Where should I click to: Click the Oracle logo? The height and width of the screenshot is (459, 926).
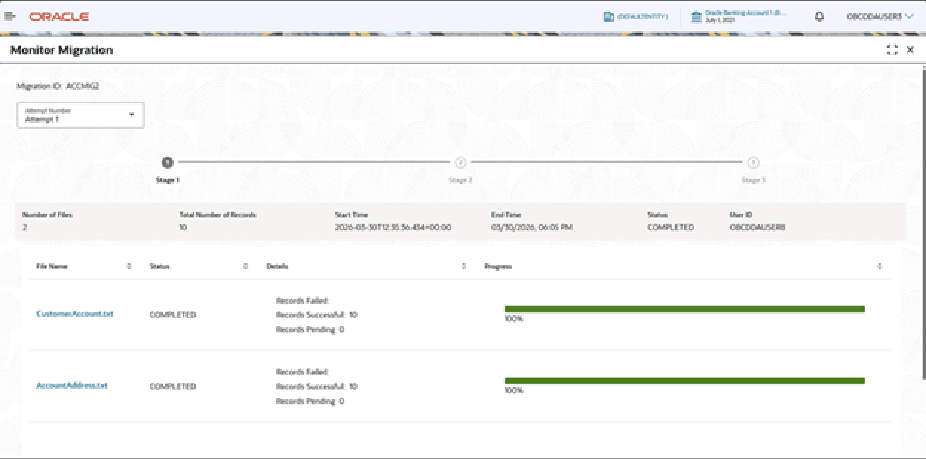[59, 17]
